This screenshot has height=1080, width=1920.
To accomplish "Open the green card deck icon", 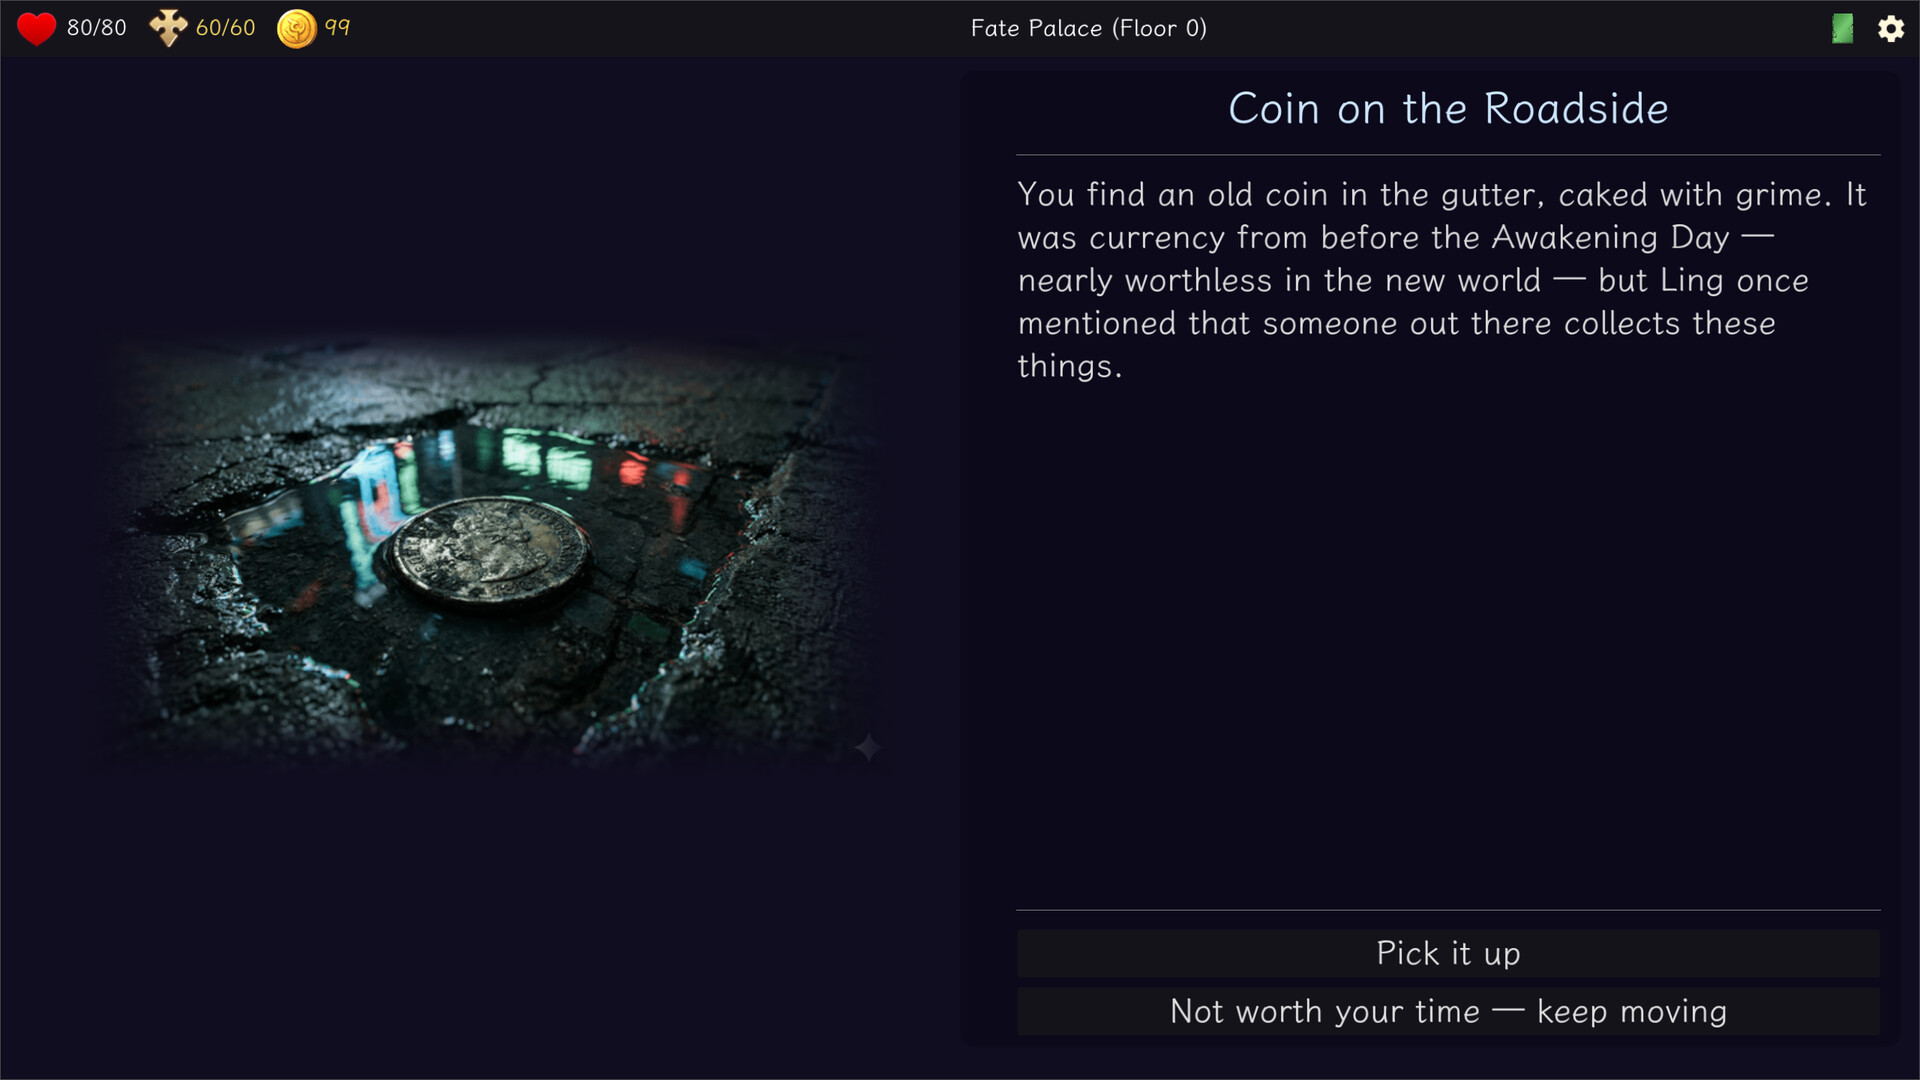I will (x=1842, y=28).
